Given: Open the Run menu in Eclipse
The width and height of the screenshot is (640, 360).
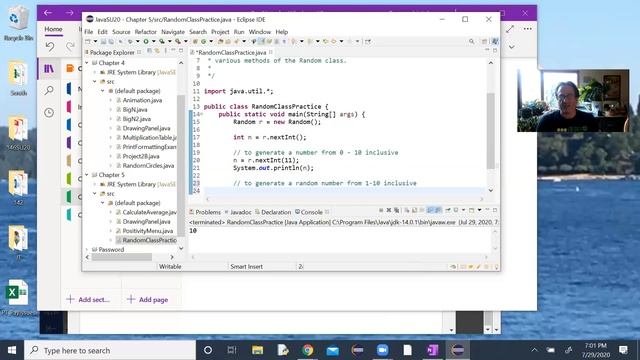Looking at the screenshot, I should (239, 32).
